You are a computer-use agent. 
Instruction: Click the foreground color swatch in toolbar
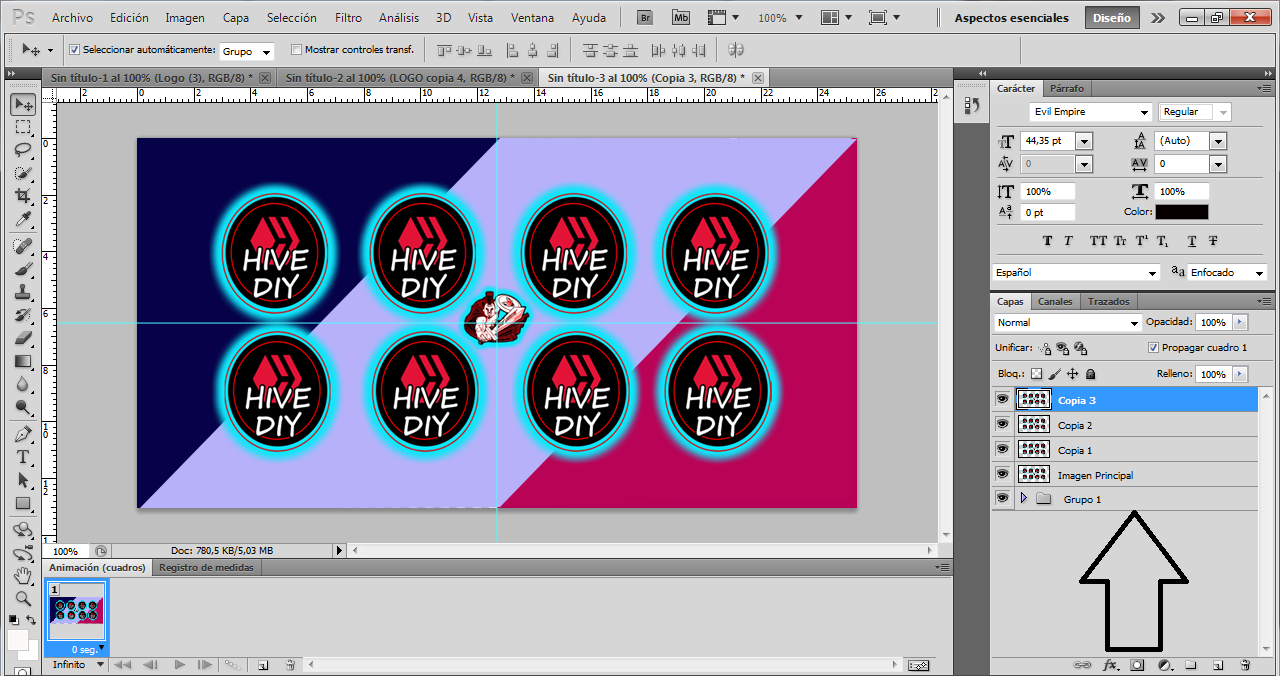point(18,639)
